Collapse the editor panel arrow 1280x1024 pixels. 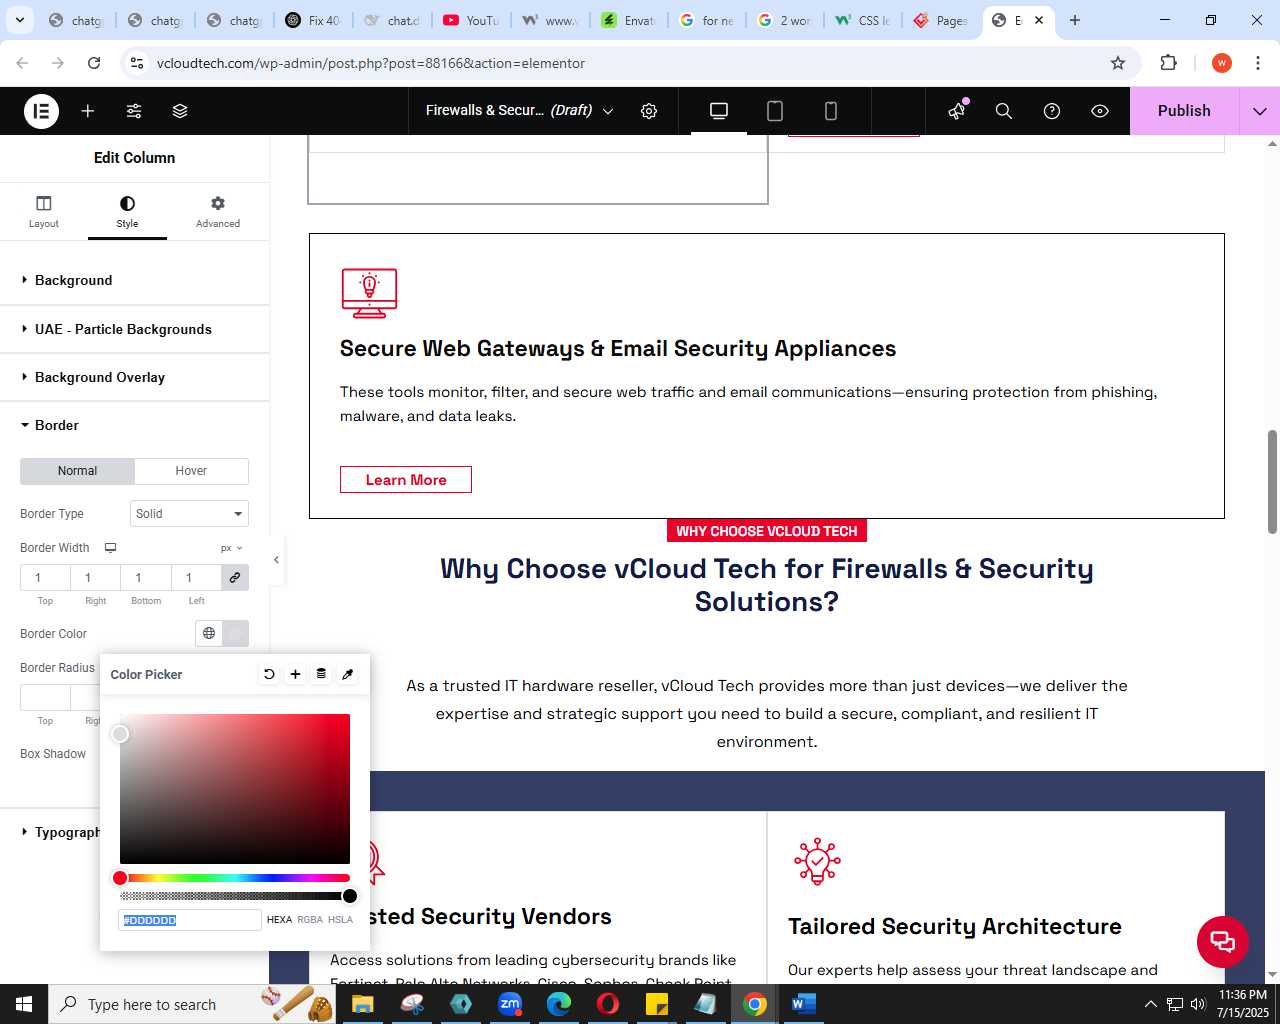click(276, 560)
